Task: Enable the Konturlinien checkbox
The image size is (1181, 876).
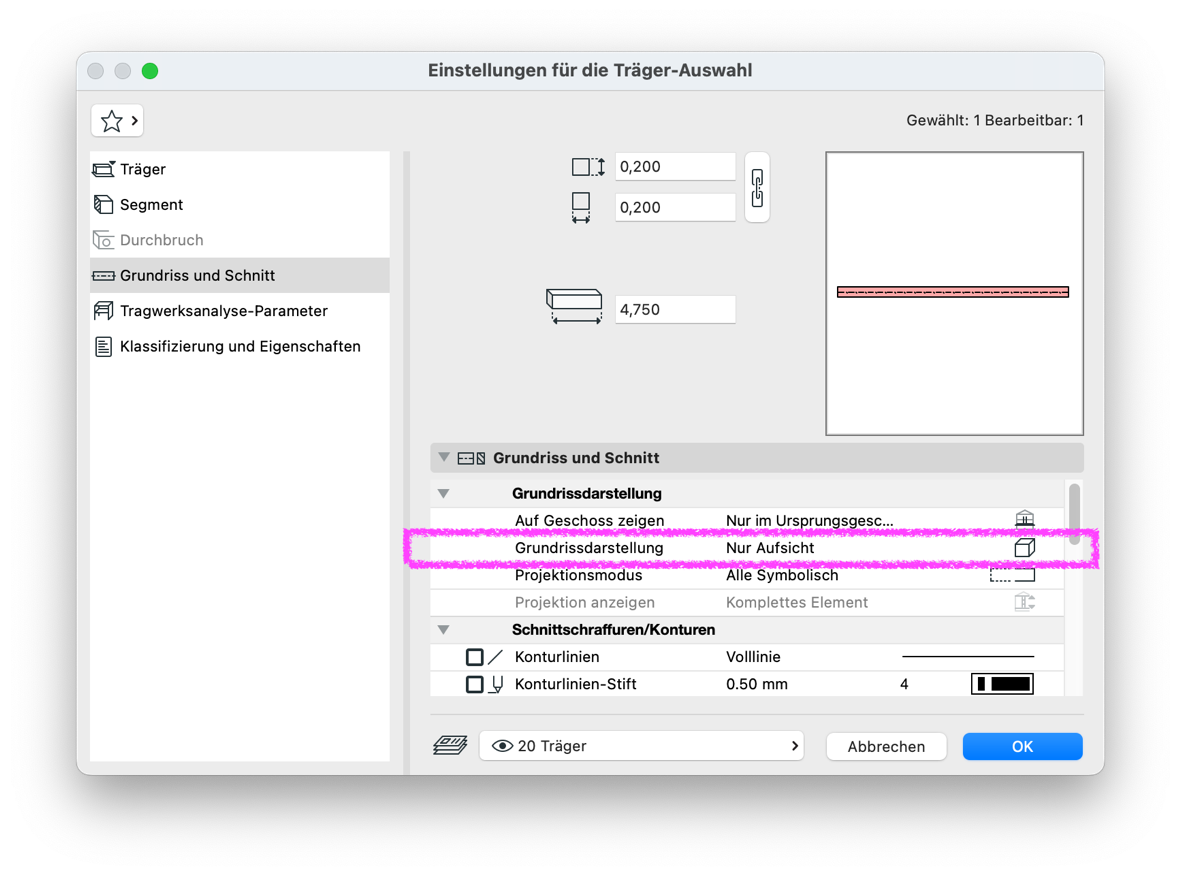Action: coord(475,657)
